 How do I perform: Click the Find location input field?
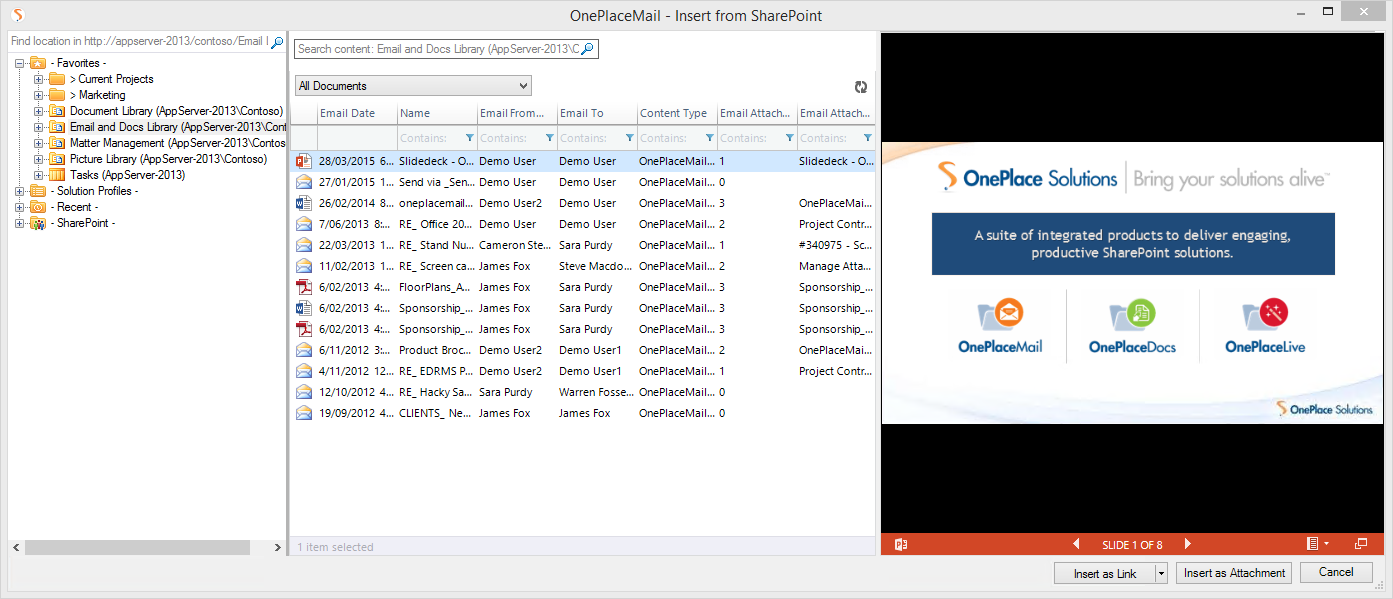coord(139,42)
